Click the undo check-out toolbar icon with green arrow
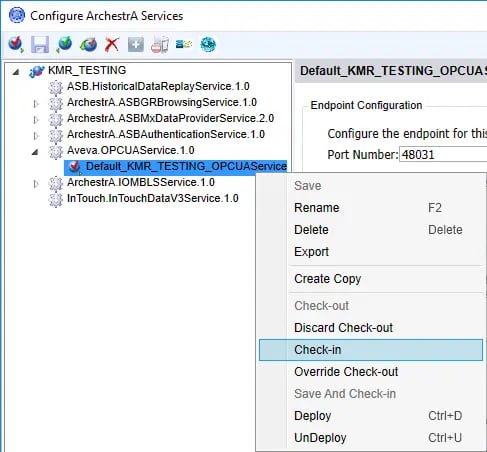This screenshot has width=487, height=452. 88,44
